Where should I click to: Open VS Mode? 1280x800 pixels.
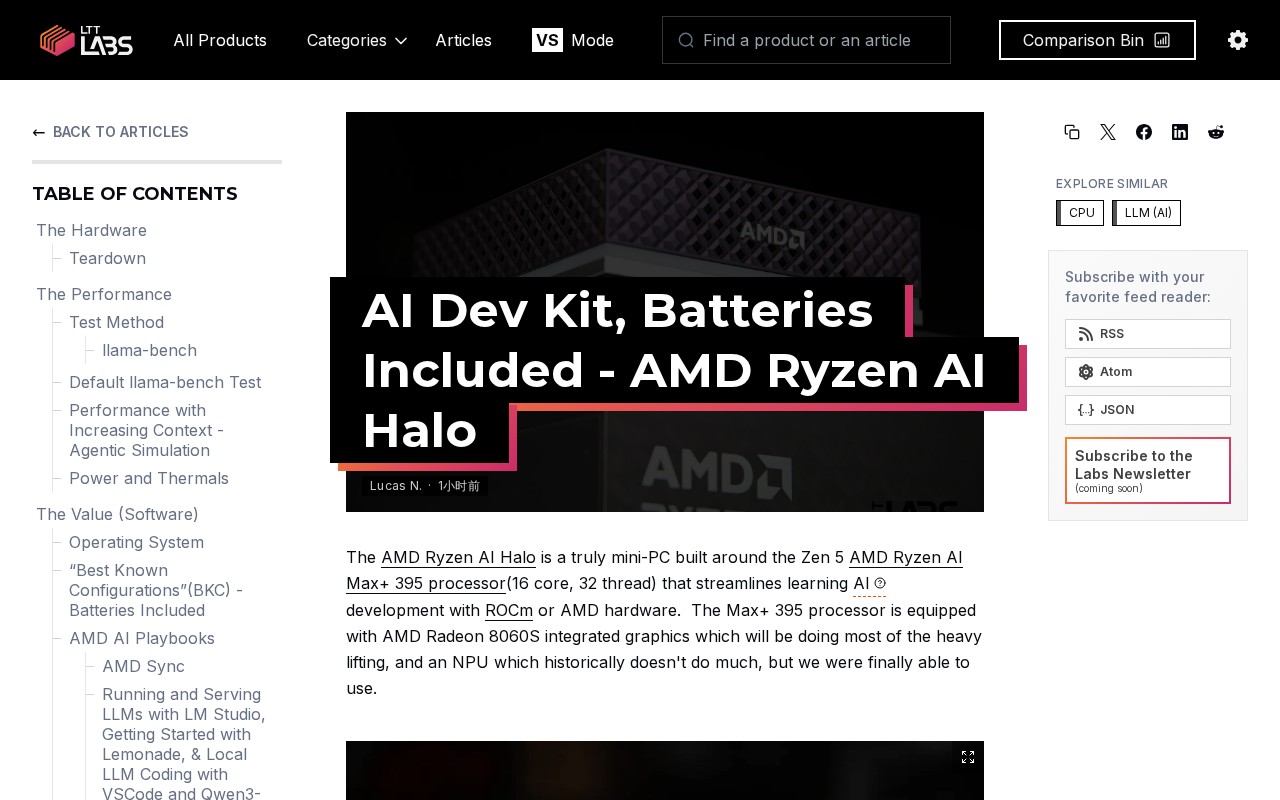[x=573, y=40]
